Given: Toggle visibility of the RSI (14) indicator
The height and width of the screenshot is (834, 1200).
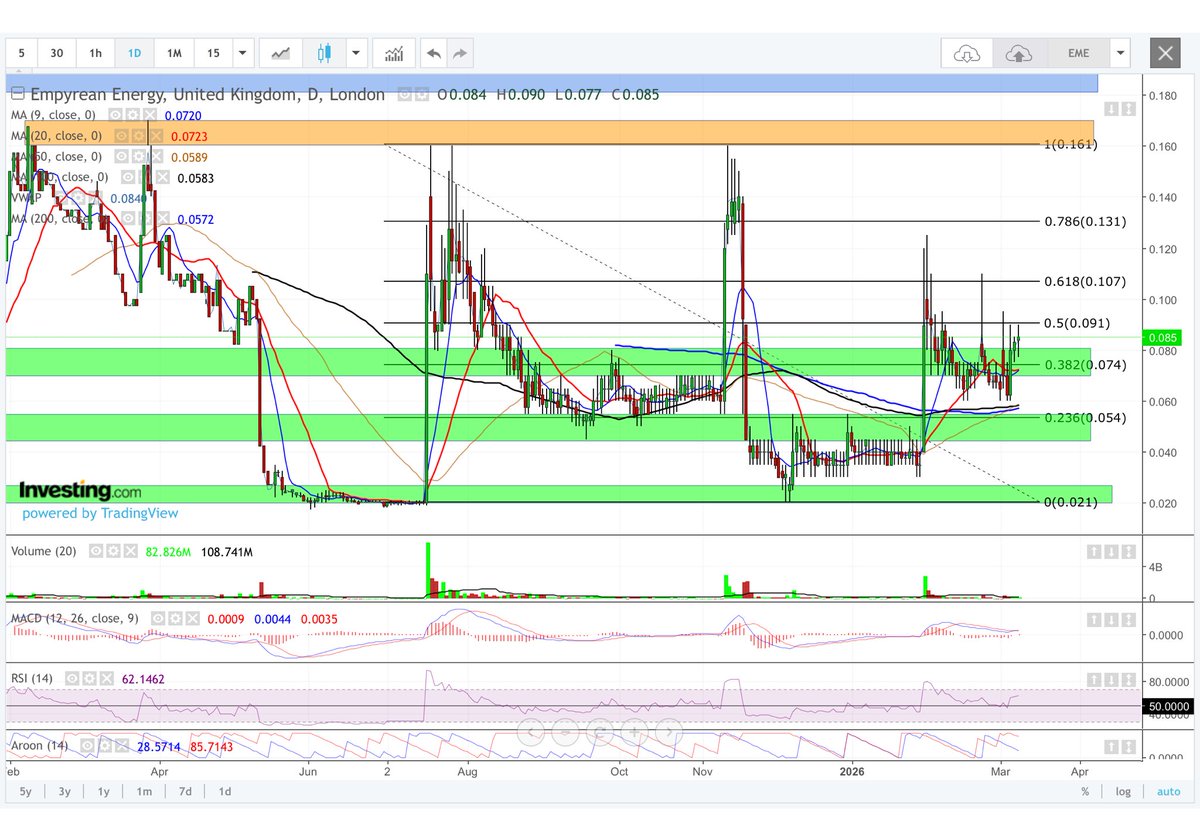Looking at the screenshot, I should click(x=70, y=677).
